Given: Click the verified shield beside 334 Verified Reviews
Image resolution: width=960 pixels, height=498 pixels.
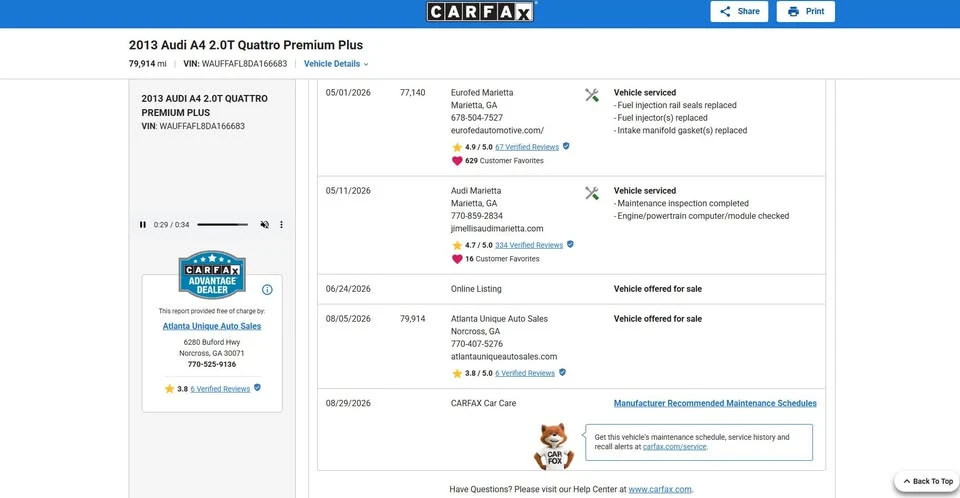Looking at the screenshot, I should coord(570,244).
